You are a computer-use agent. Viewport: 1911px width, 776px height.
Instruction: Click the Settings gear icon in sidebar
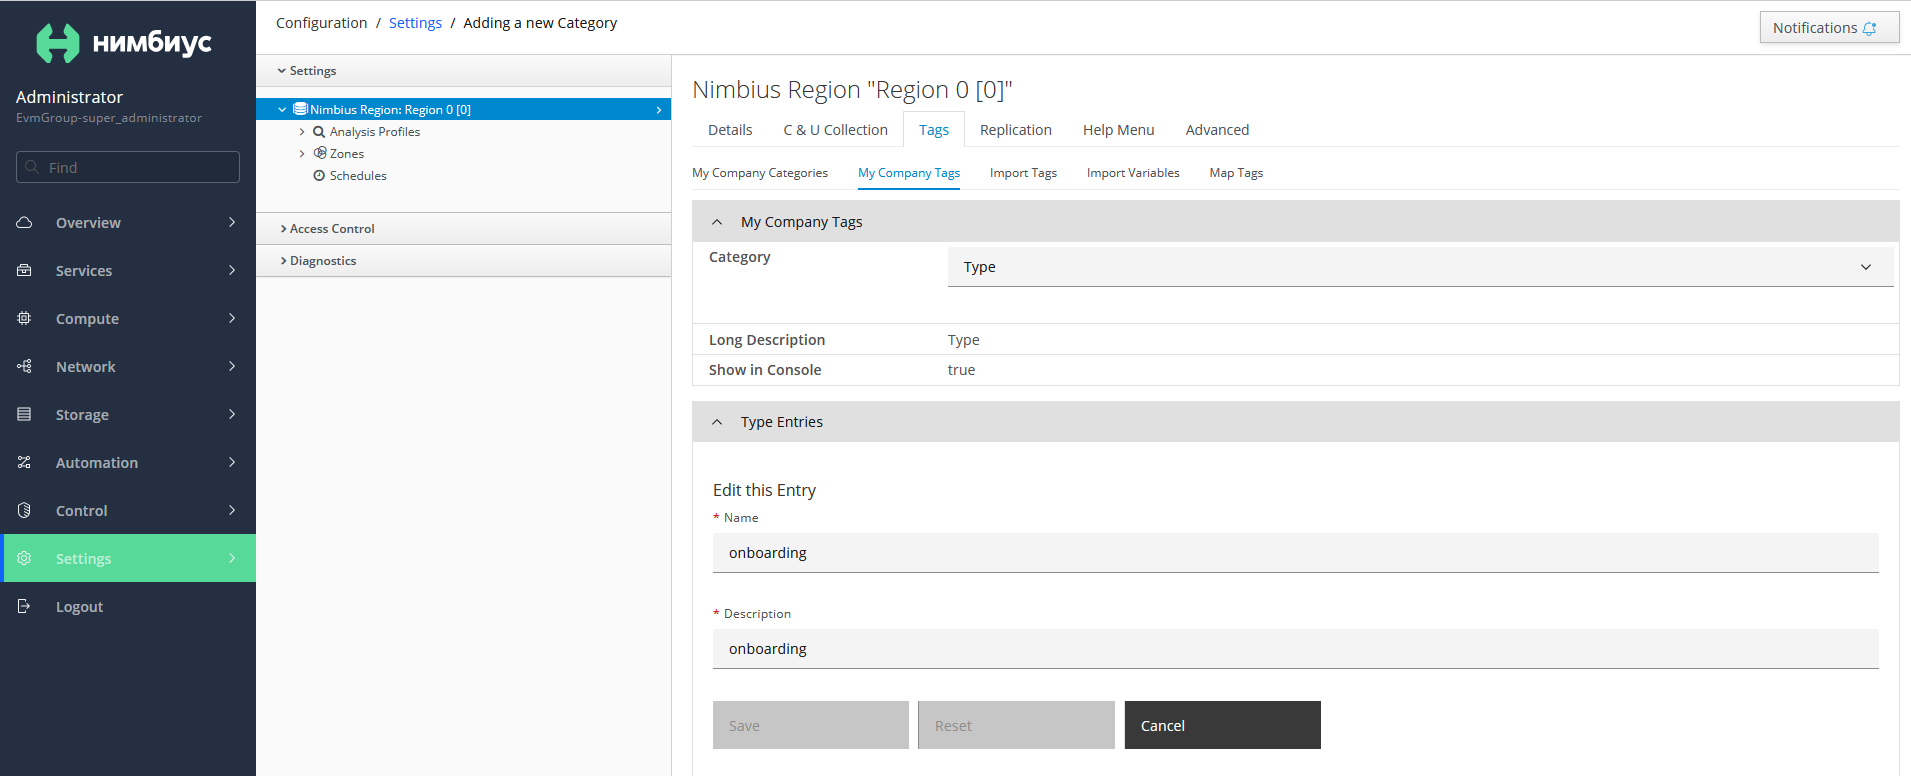click(24, 558)
